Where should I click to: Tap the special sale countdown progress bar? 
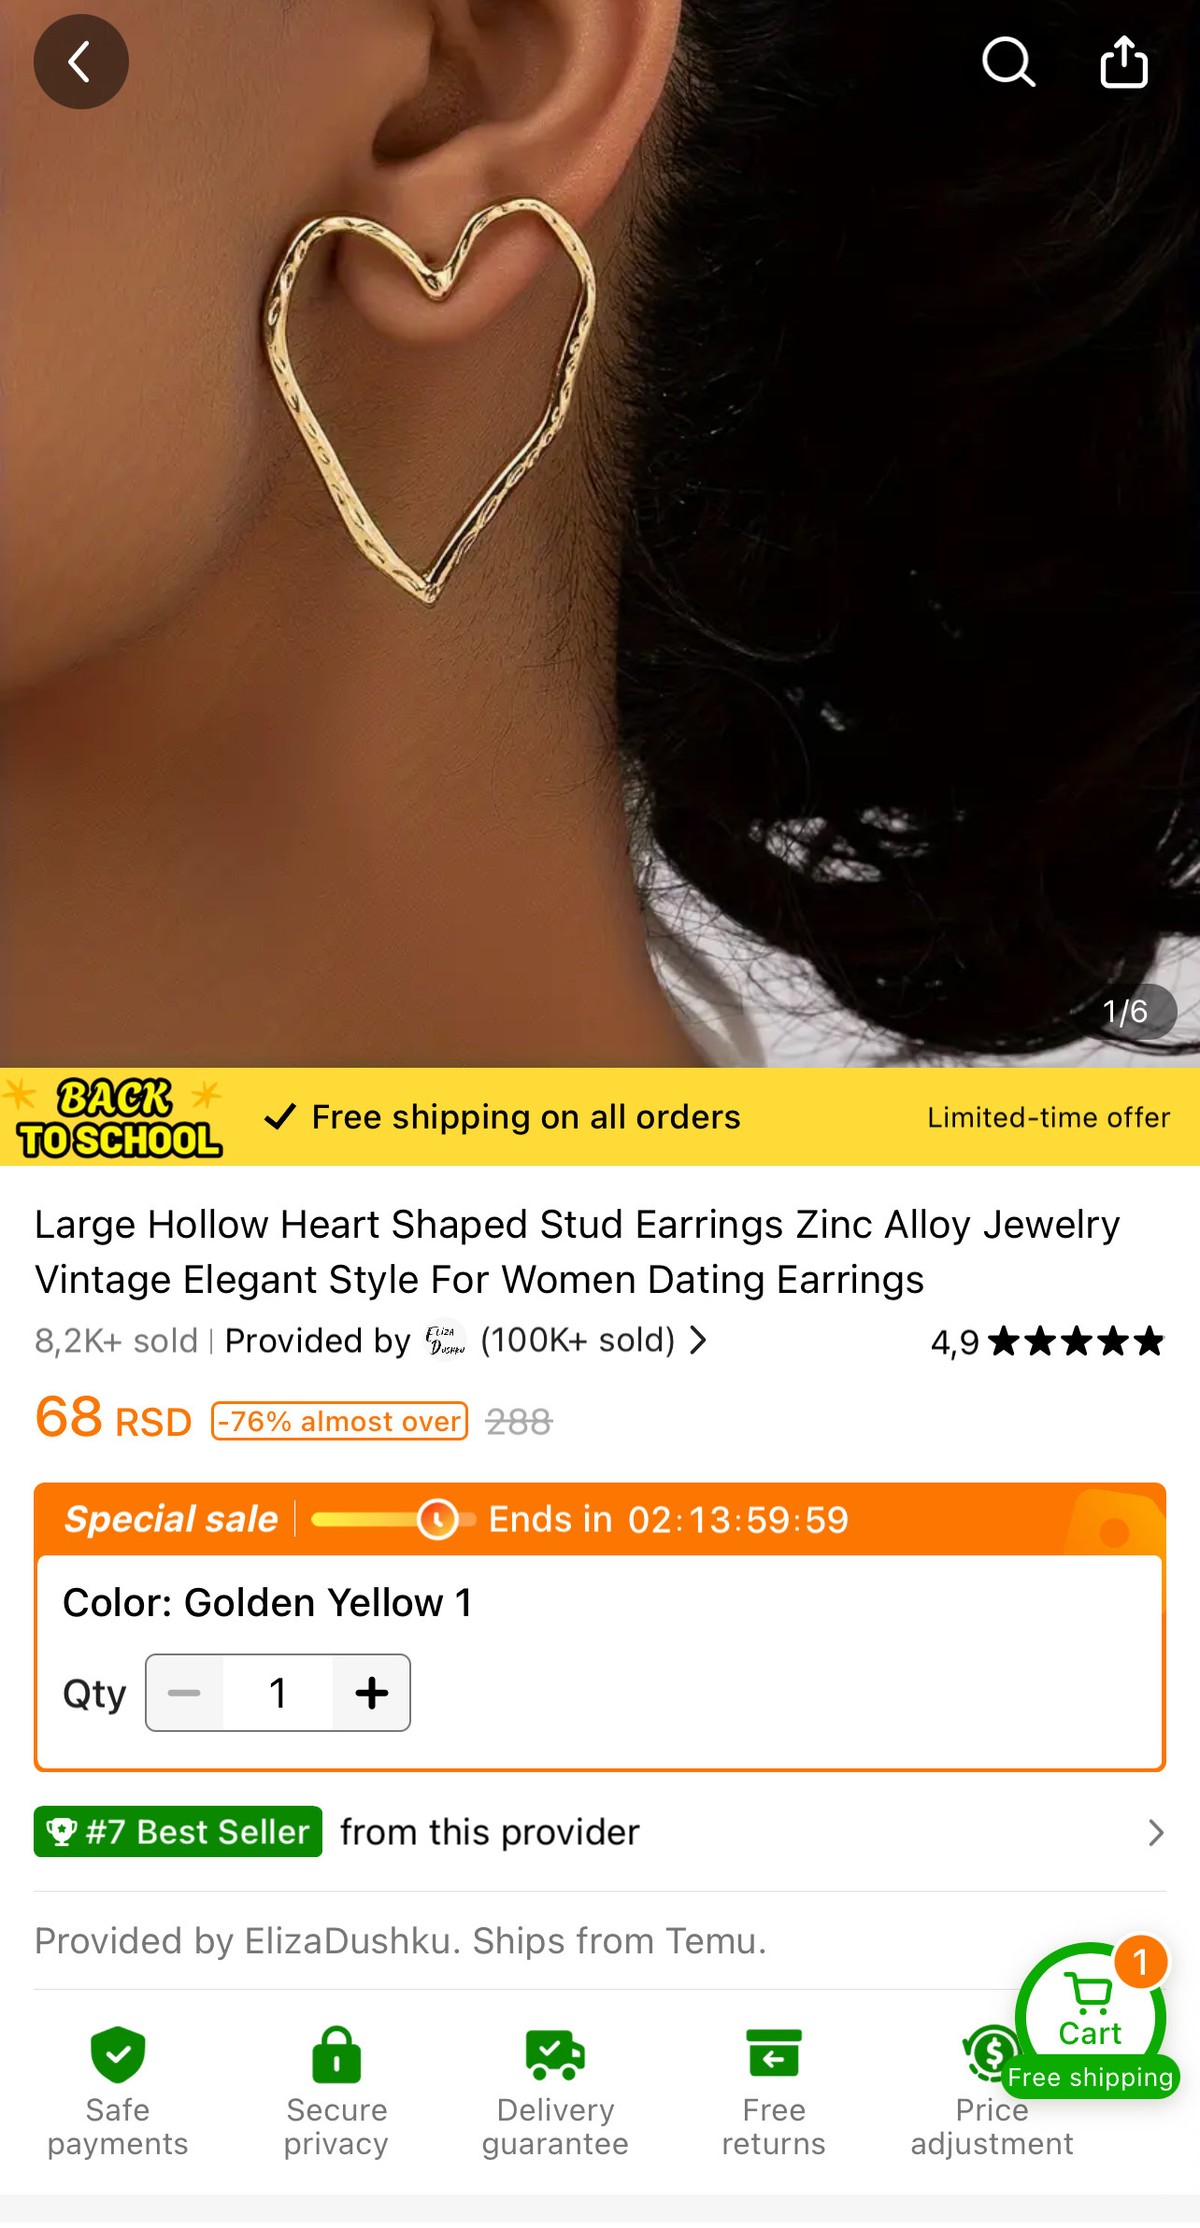point(391,1519)
